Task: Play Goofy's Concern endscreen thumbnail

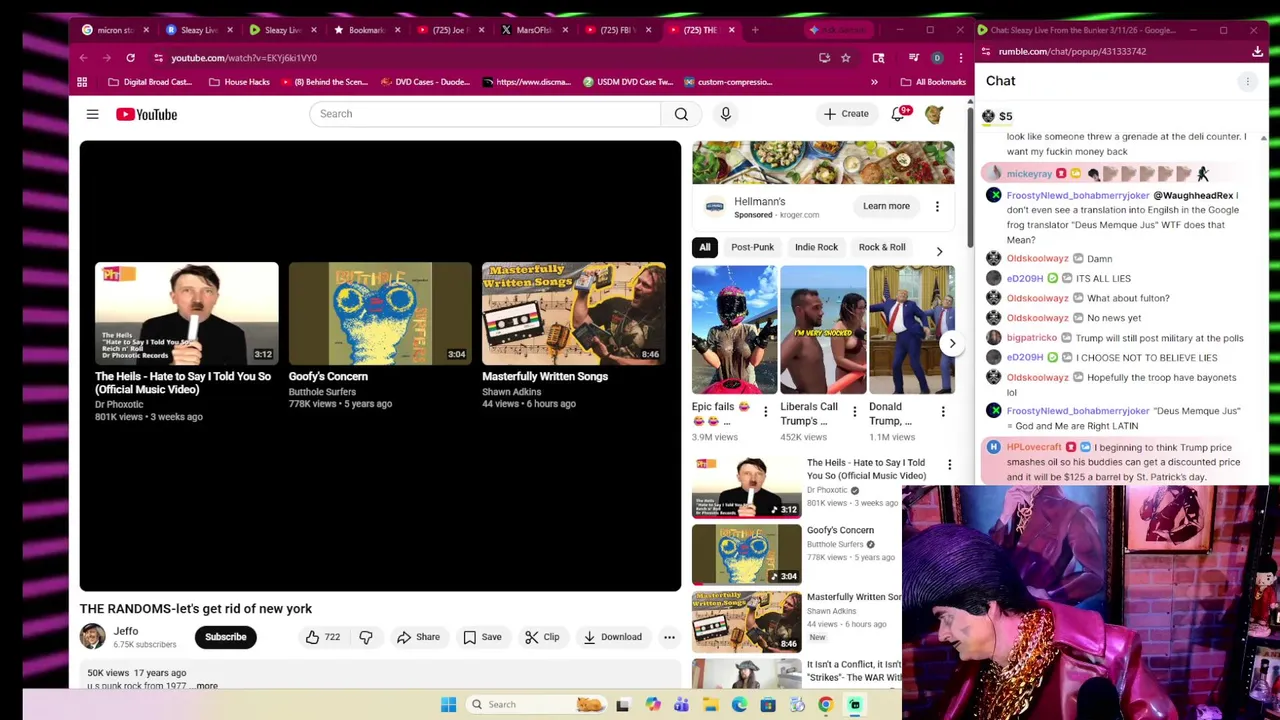Action: pyautogui.click(x=380, y=313)
